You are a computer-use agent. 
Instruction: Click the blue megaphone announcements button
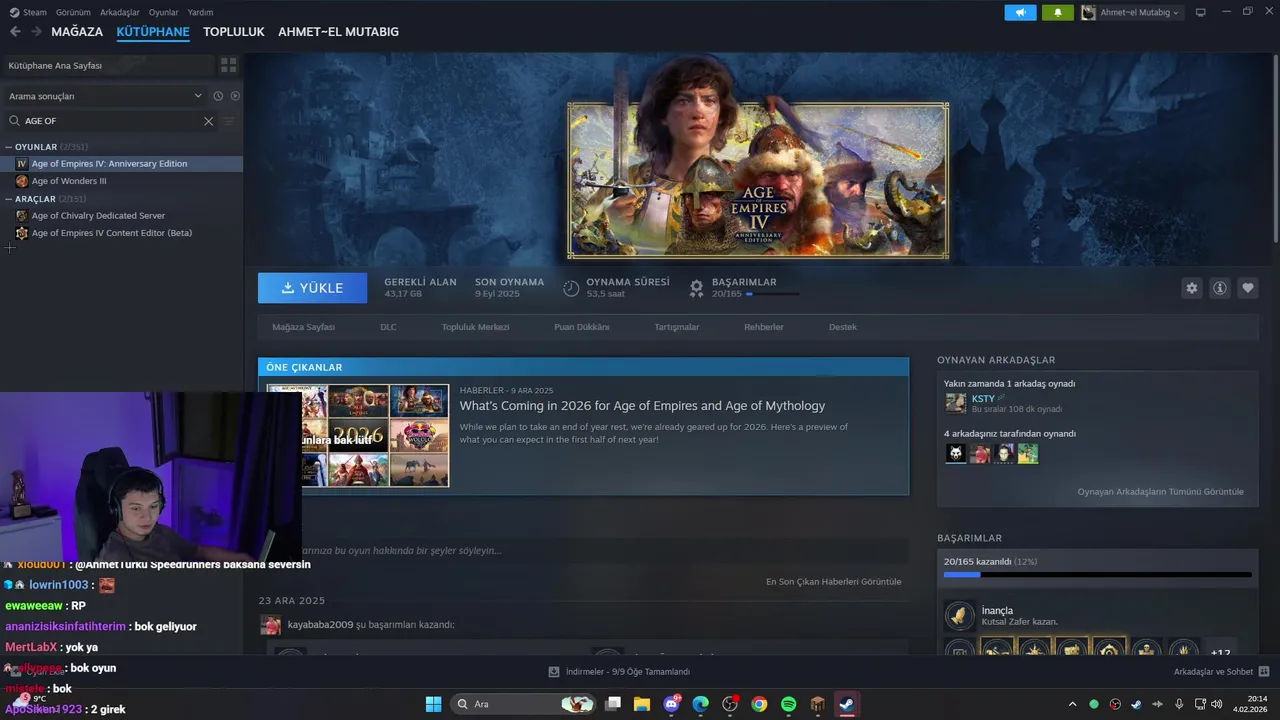pos(1020,13)
